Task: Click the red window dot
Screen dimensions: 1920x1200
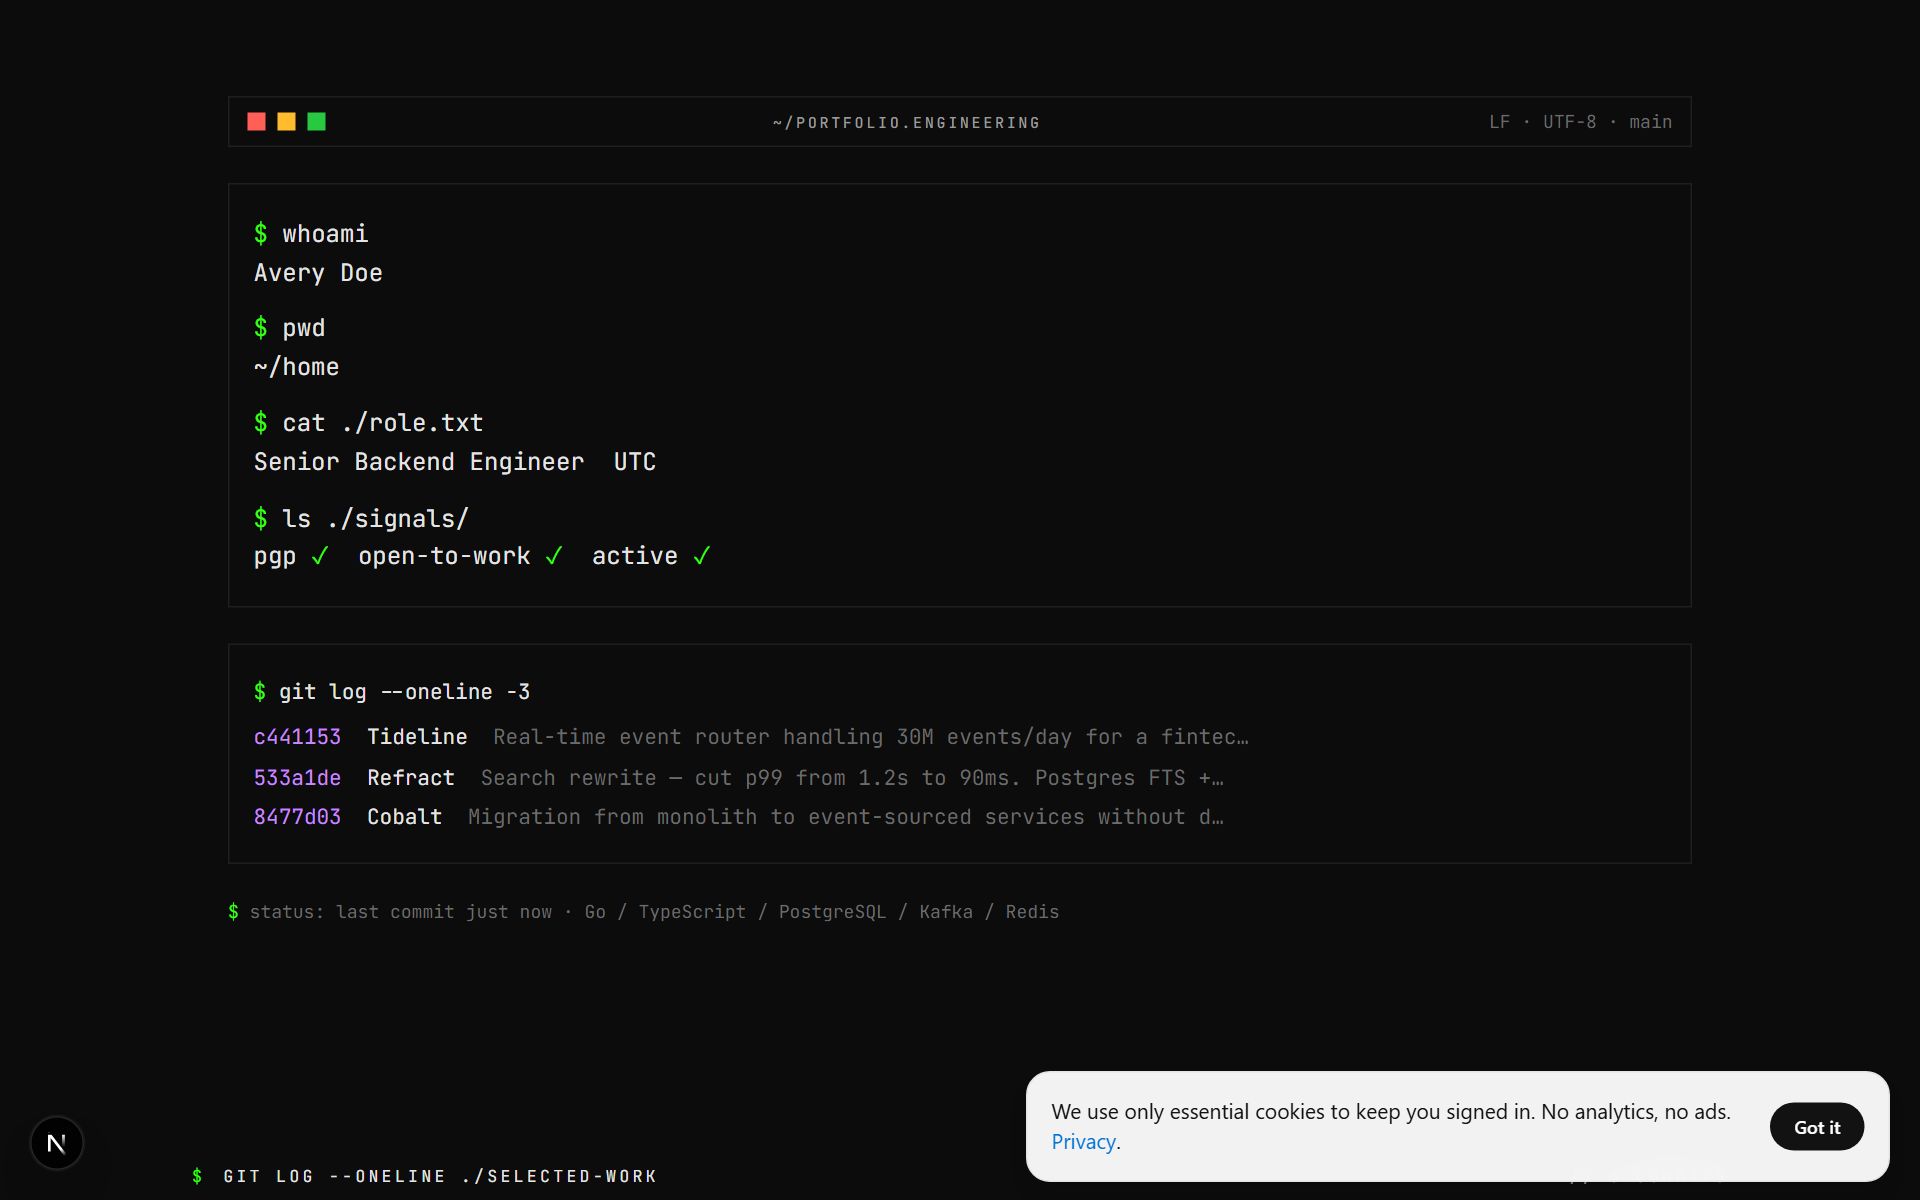Action: pyautogui.click(x=256, y=122)
